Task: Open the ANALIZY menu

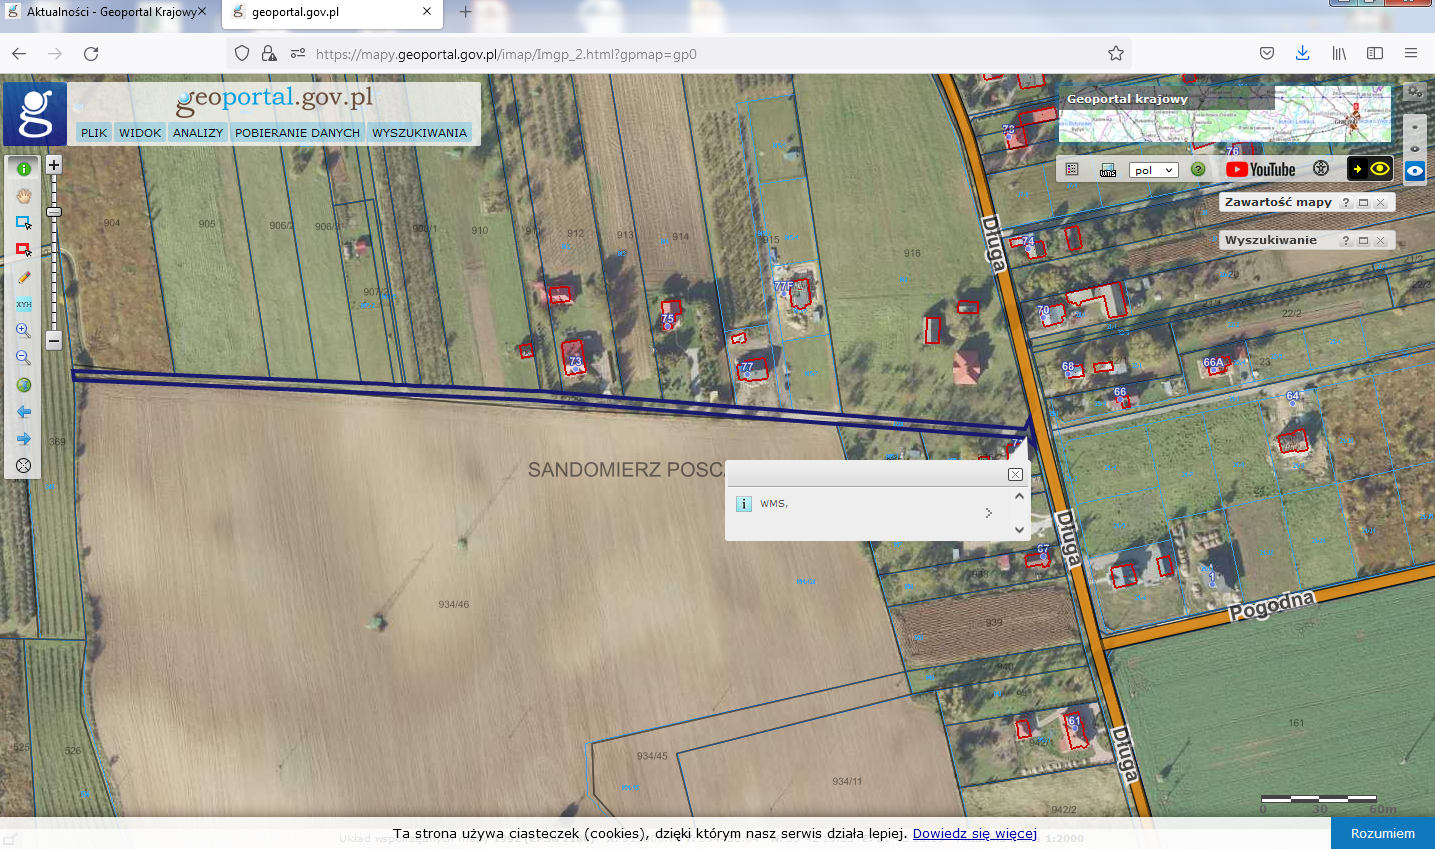Action: (x=198, y=133)
